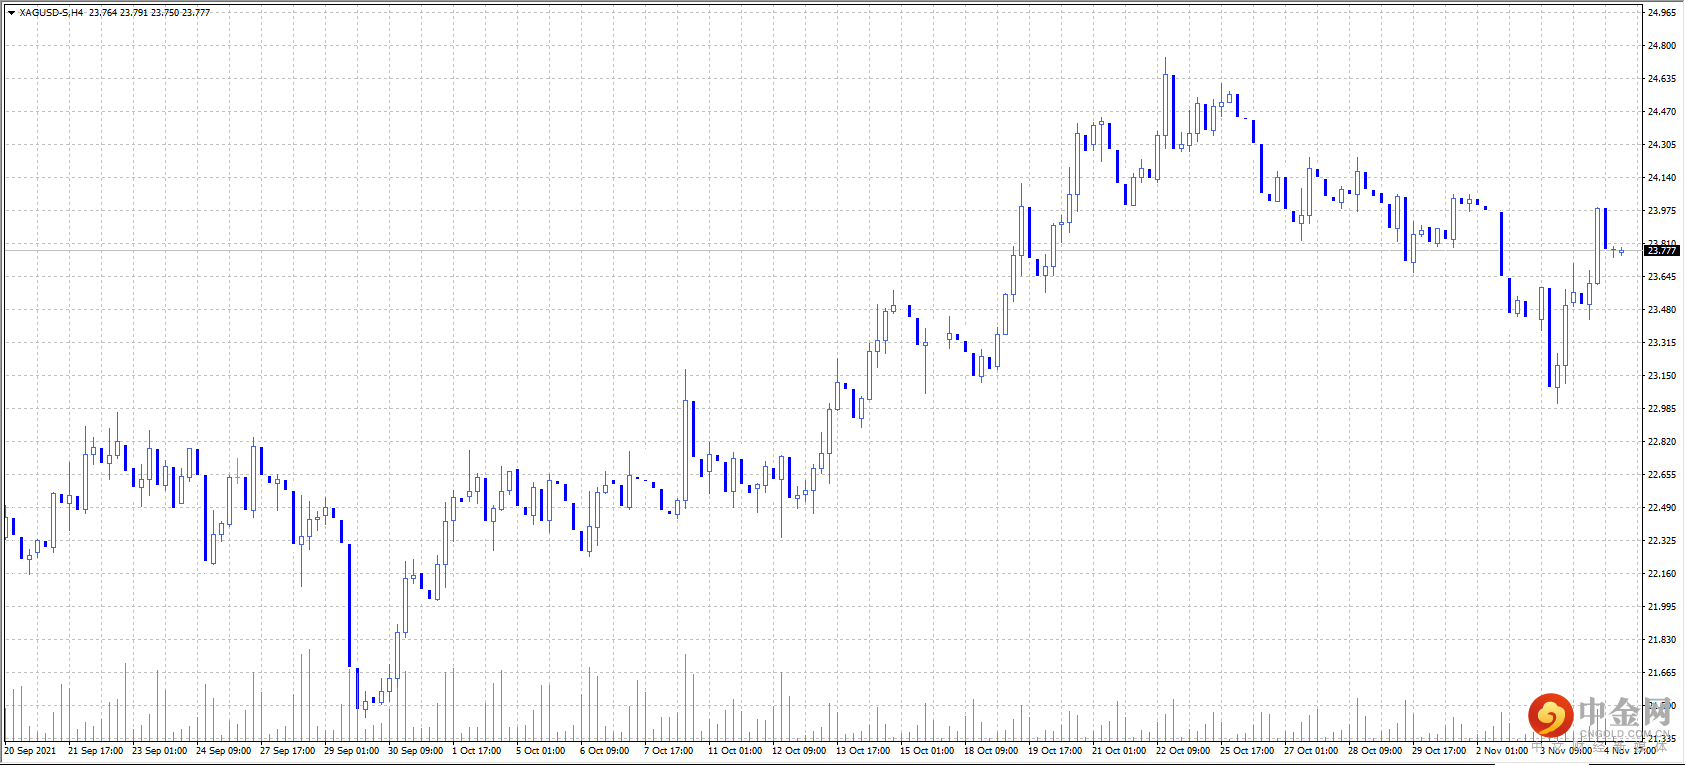Click the 5 Oct 01:00 time label
Screen dimensions: 1685x765
pos(541,751)
